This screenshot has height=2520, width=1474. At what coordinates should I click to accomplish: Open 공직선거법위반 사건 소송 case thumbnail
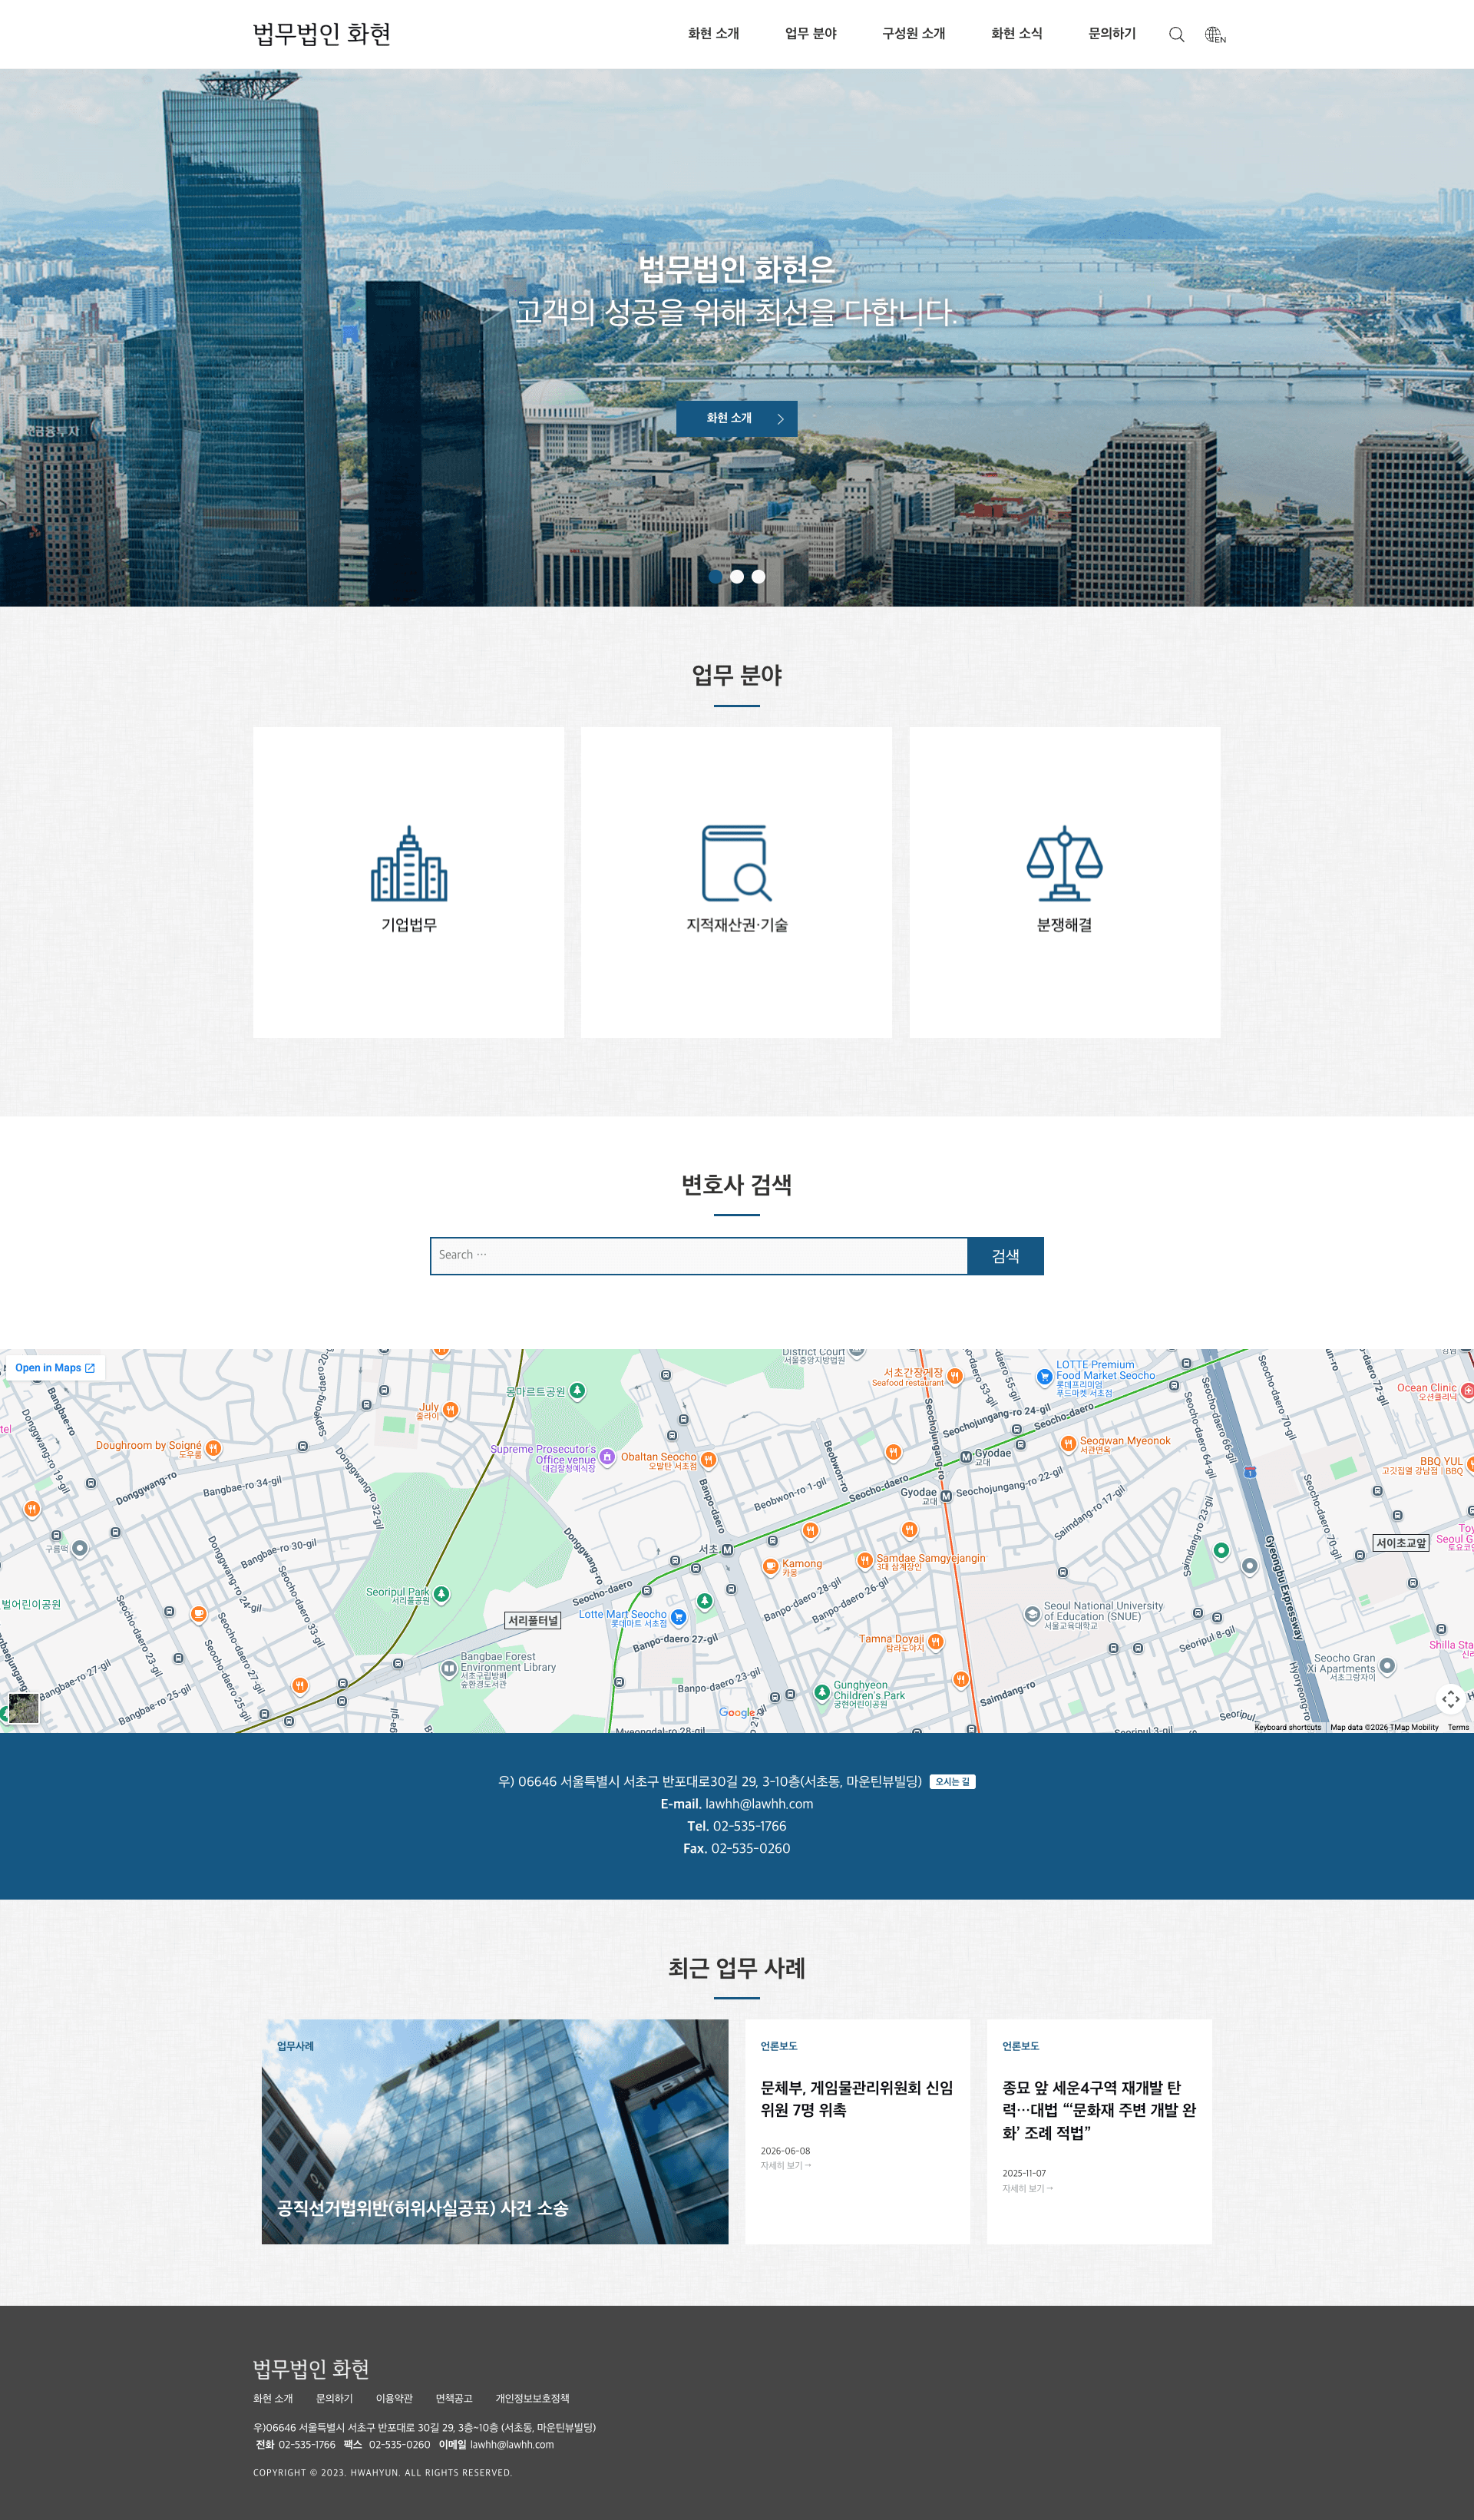pos(495,2131)
